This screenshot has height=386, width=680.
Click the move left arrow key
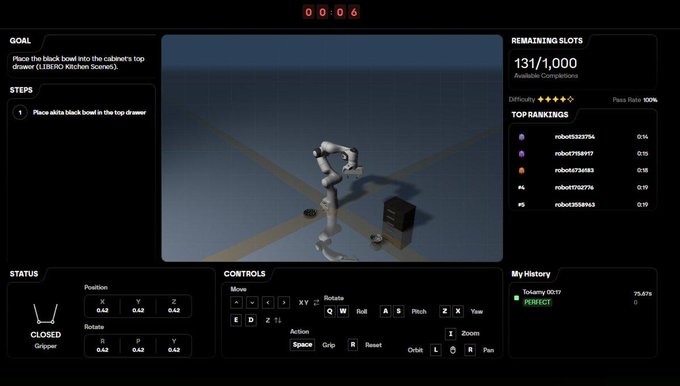(268, 302)
